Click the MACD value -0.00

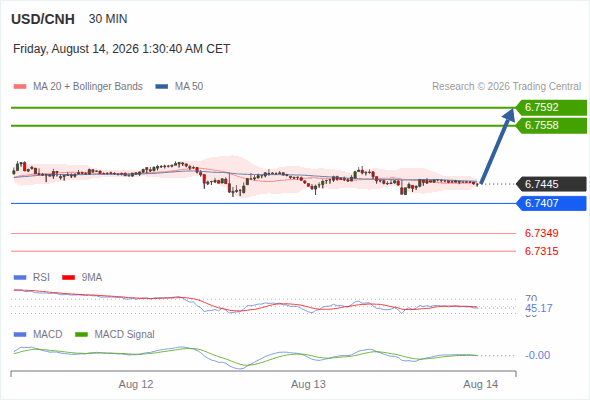(x=537, y=355)
